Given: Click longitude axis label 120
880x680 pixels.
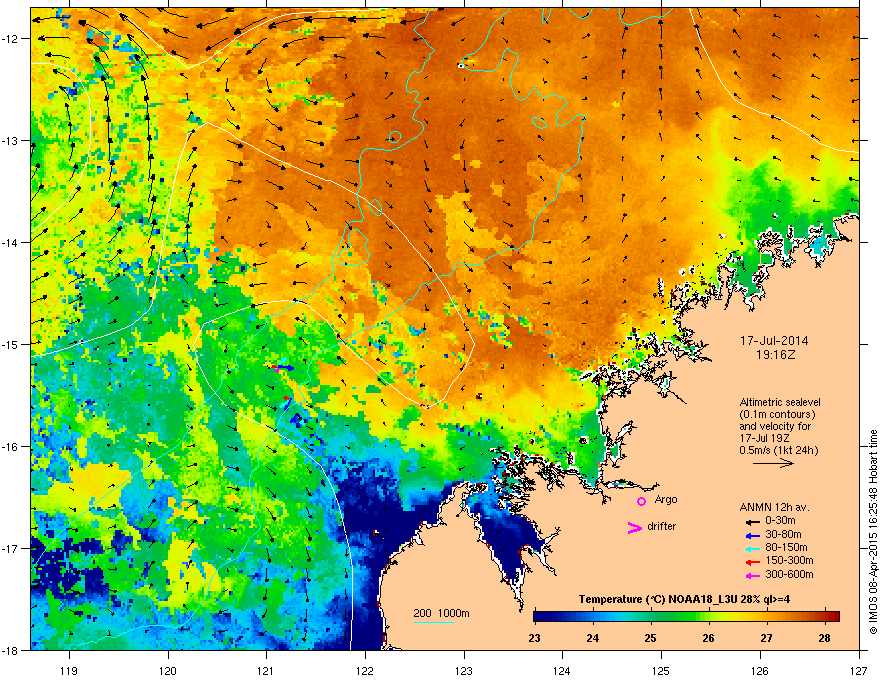Looking at the screenshot, I should pyautogui.click(x=168, y=670).
